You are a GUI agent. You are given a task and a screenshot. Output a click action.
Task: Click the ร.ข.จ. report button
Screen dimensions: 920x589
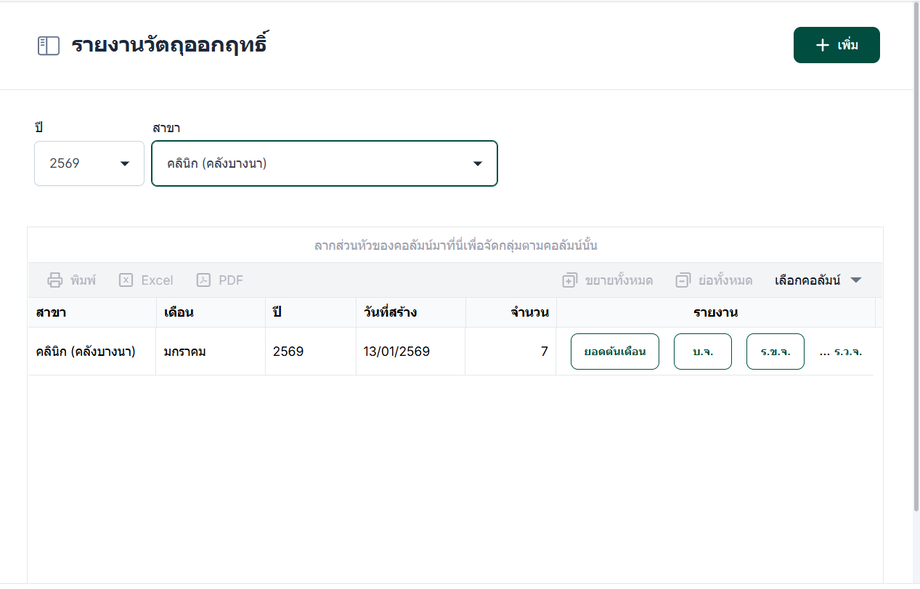pyautogui.click(x=775, y=352)
